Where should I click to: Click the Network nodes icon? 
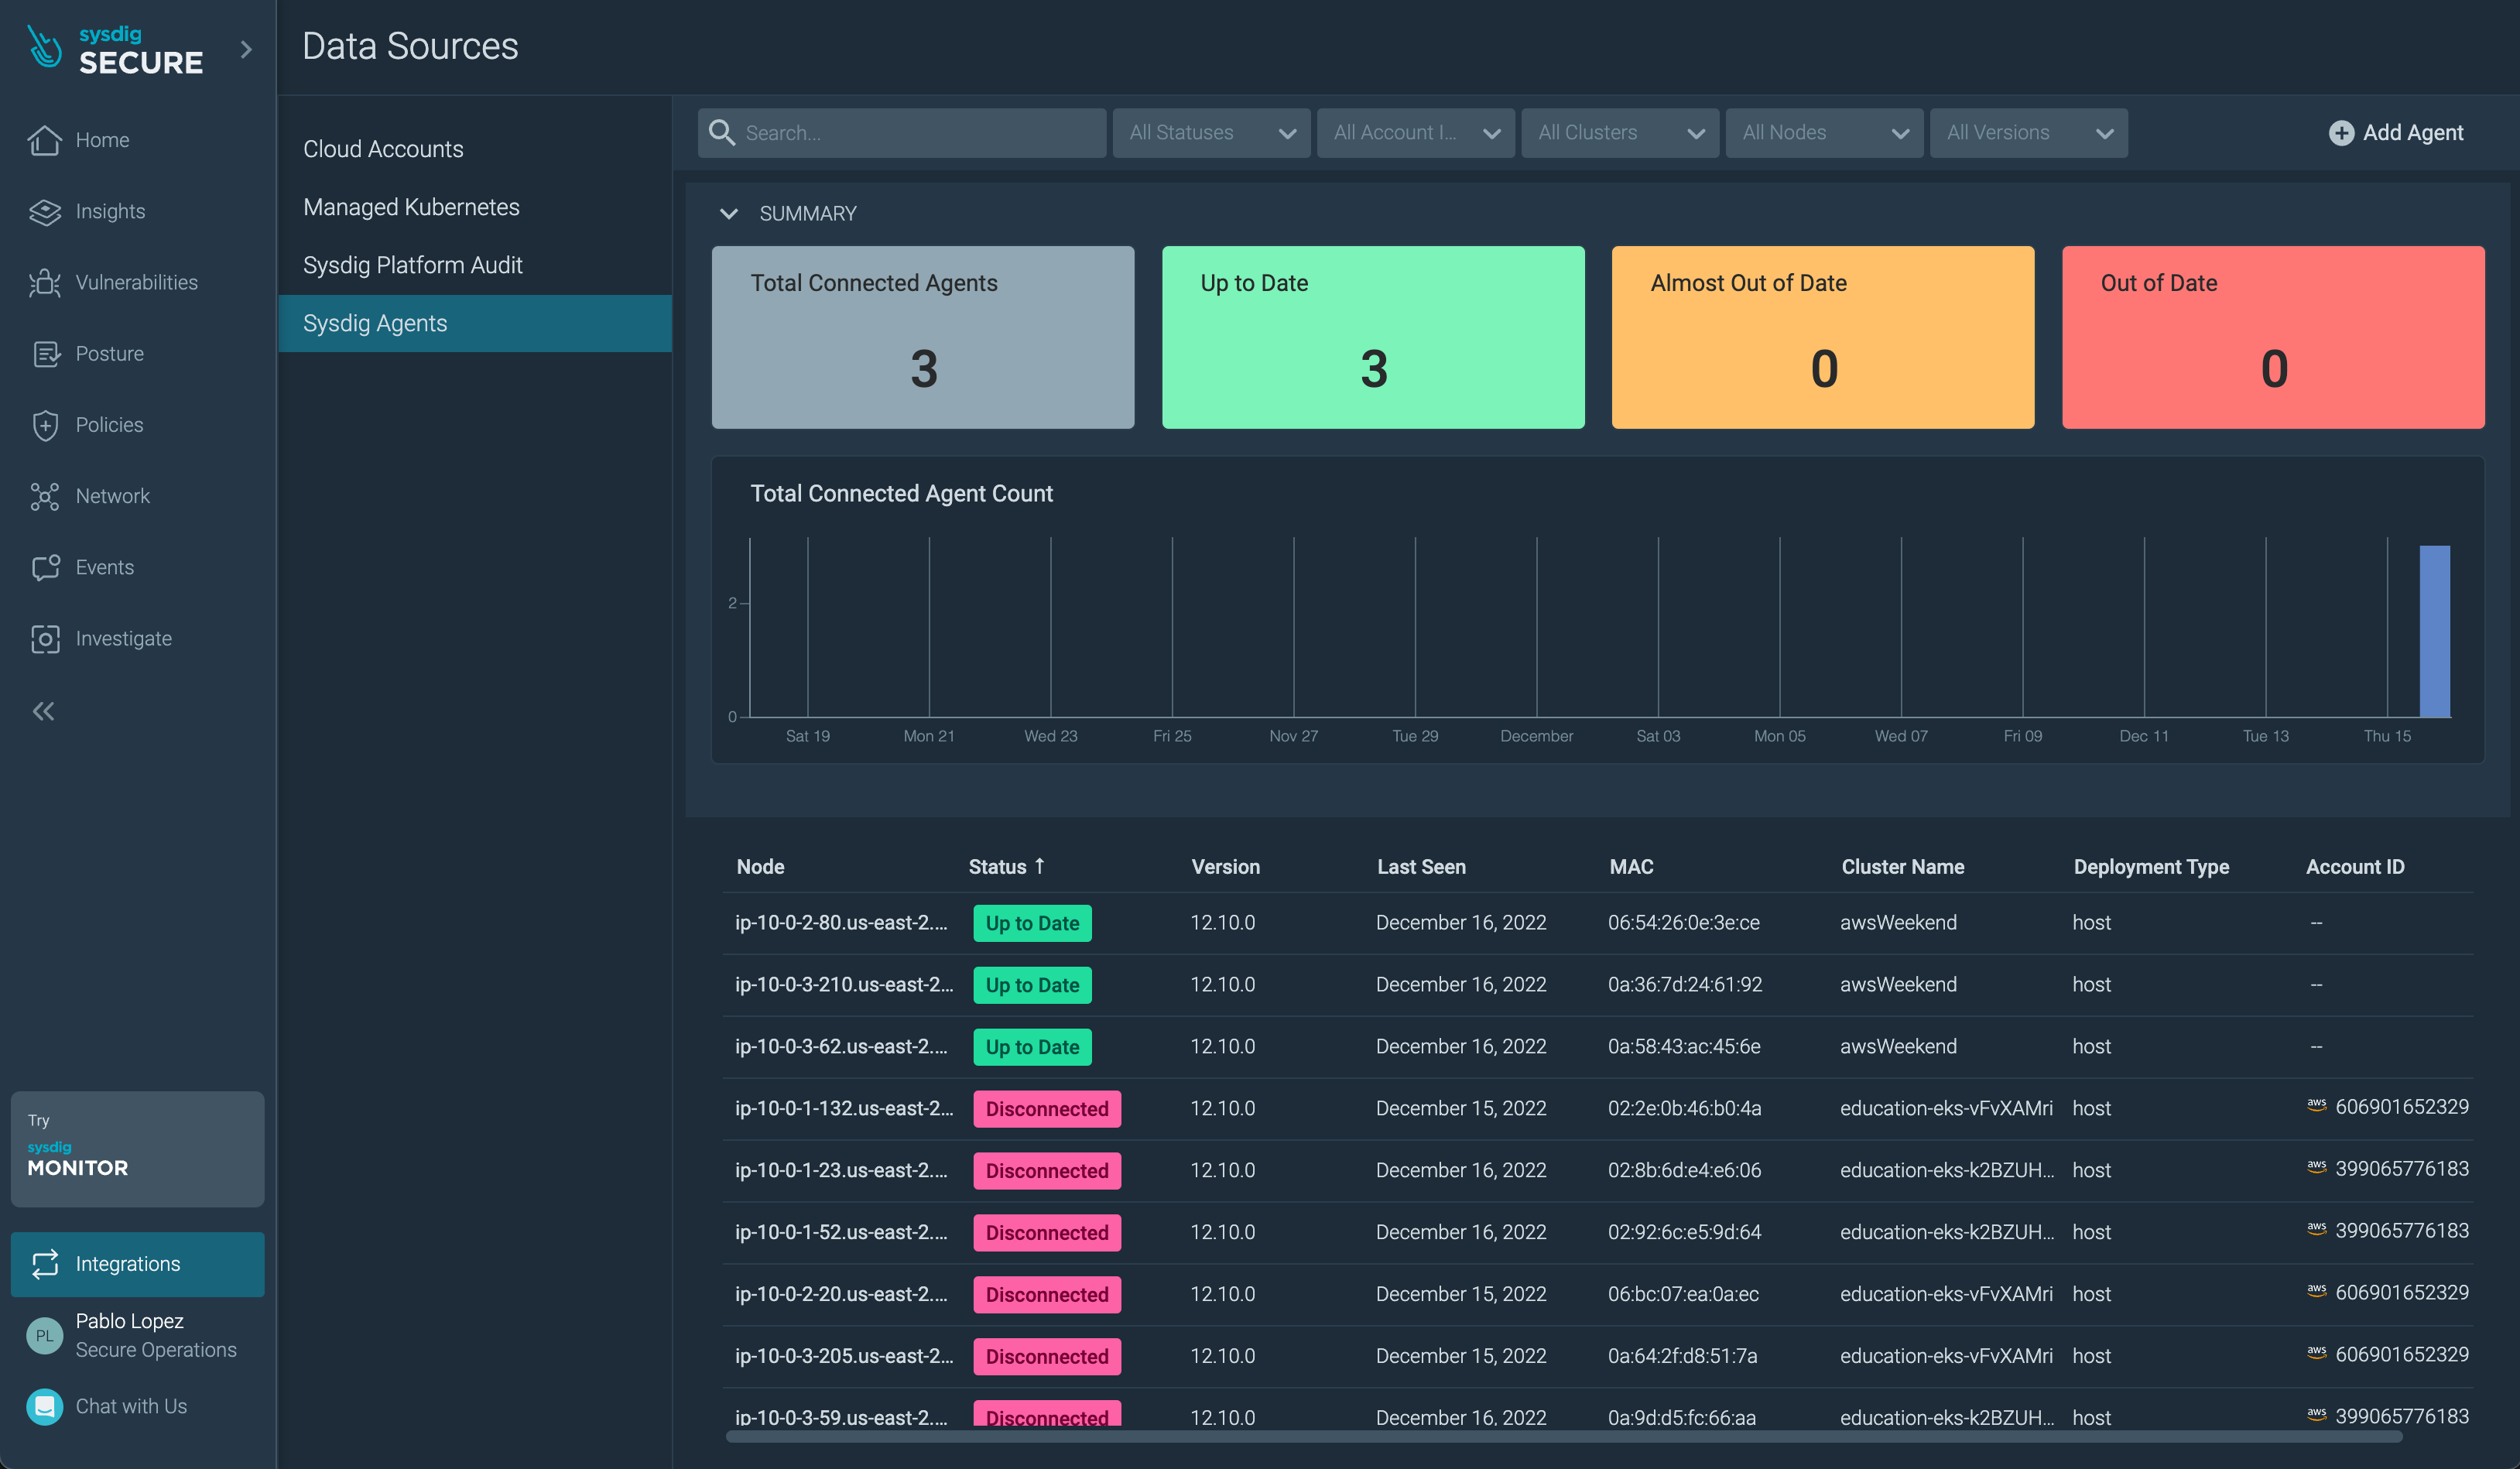[45, 496]
